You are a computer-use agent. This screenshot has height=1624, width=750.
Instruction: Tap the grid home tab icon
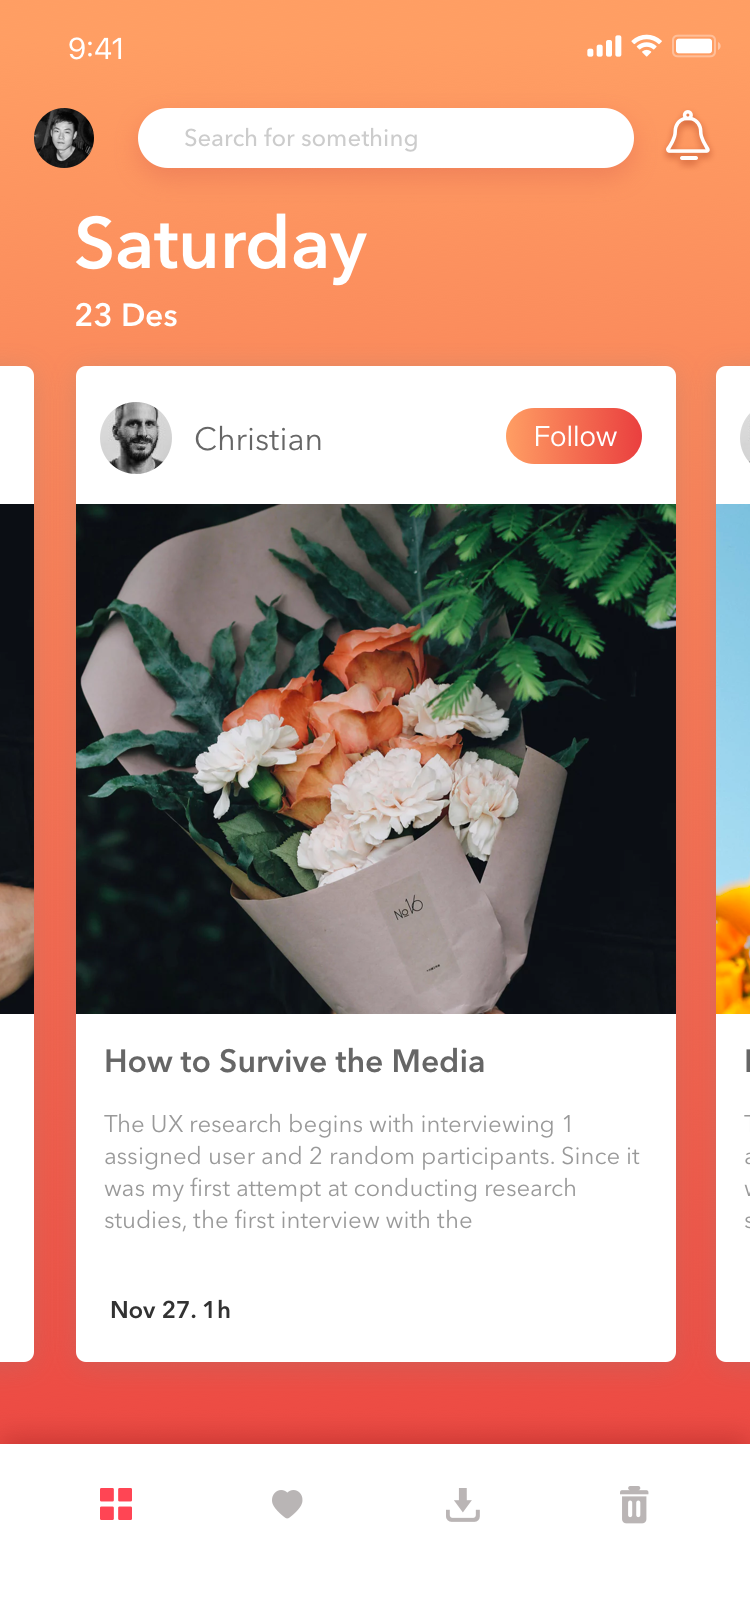point(116,1504)
